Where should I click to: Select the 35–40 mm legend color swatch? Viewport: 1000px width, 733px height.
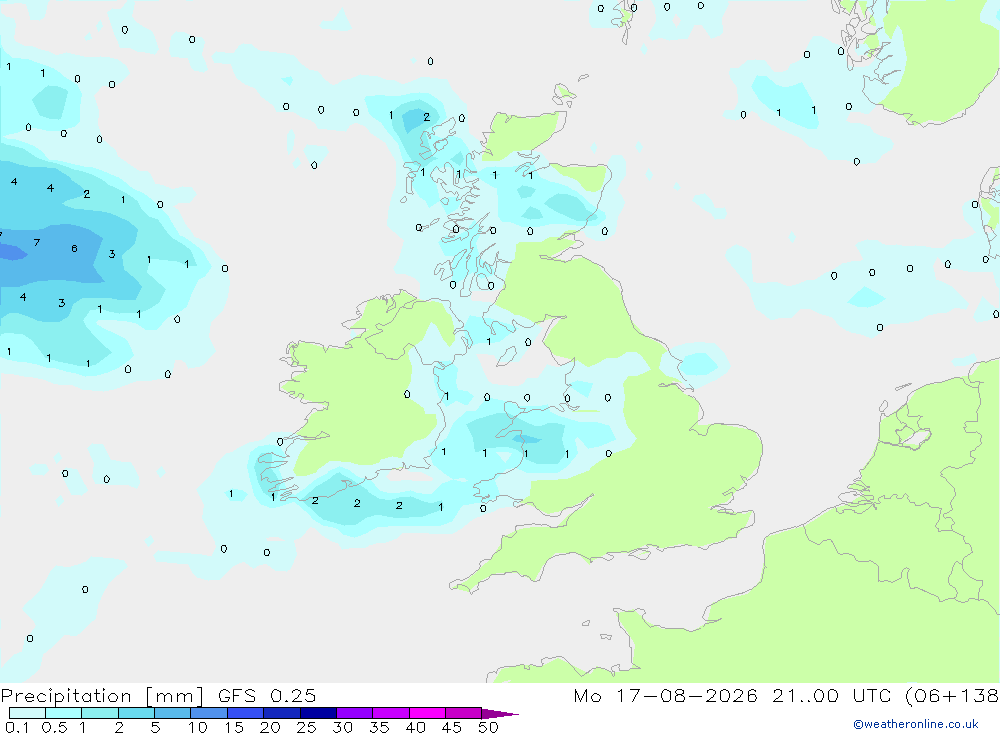pos(390,713)
